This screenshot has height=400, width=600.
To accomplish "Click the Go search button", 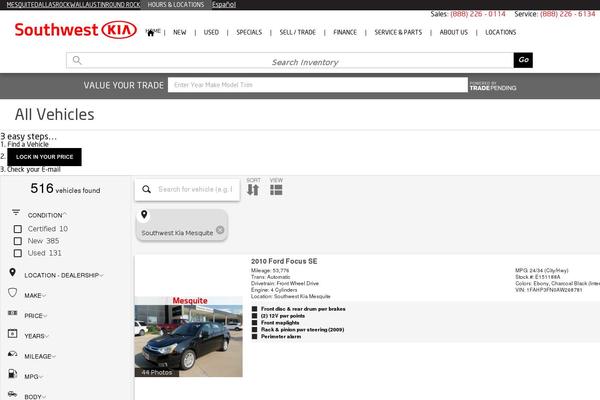I will click(523, 60).
